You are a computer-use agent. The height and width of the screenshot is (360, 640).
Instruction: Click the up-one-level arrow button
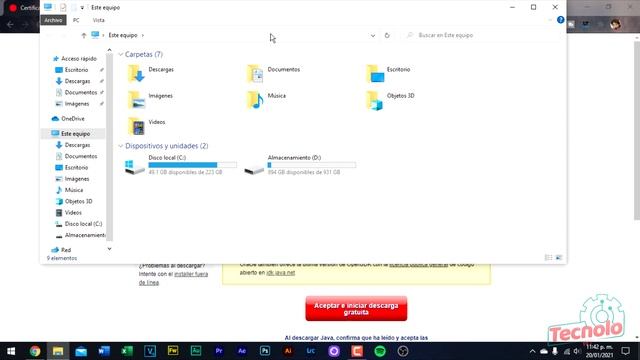(84, 36)
